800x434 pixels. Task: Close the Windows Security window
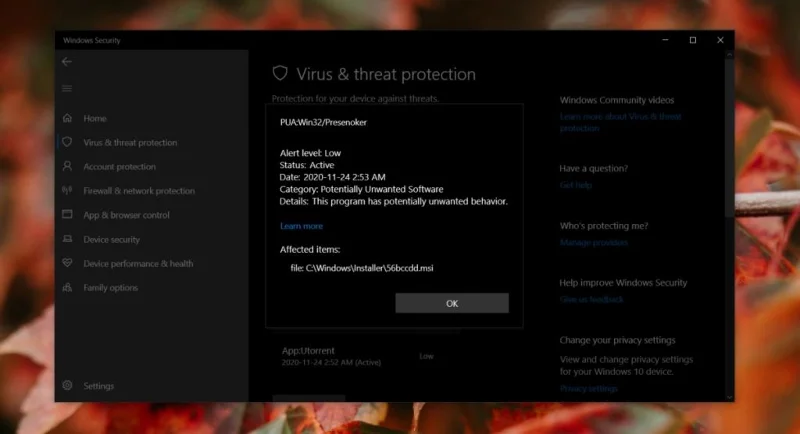coord(720,40)
